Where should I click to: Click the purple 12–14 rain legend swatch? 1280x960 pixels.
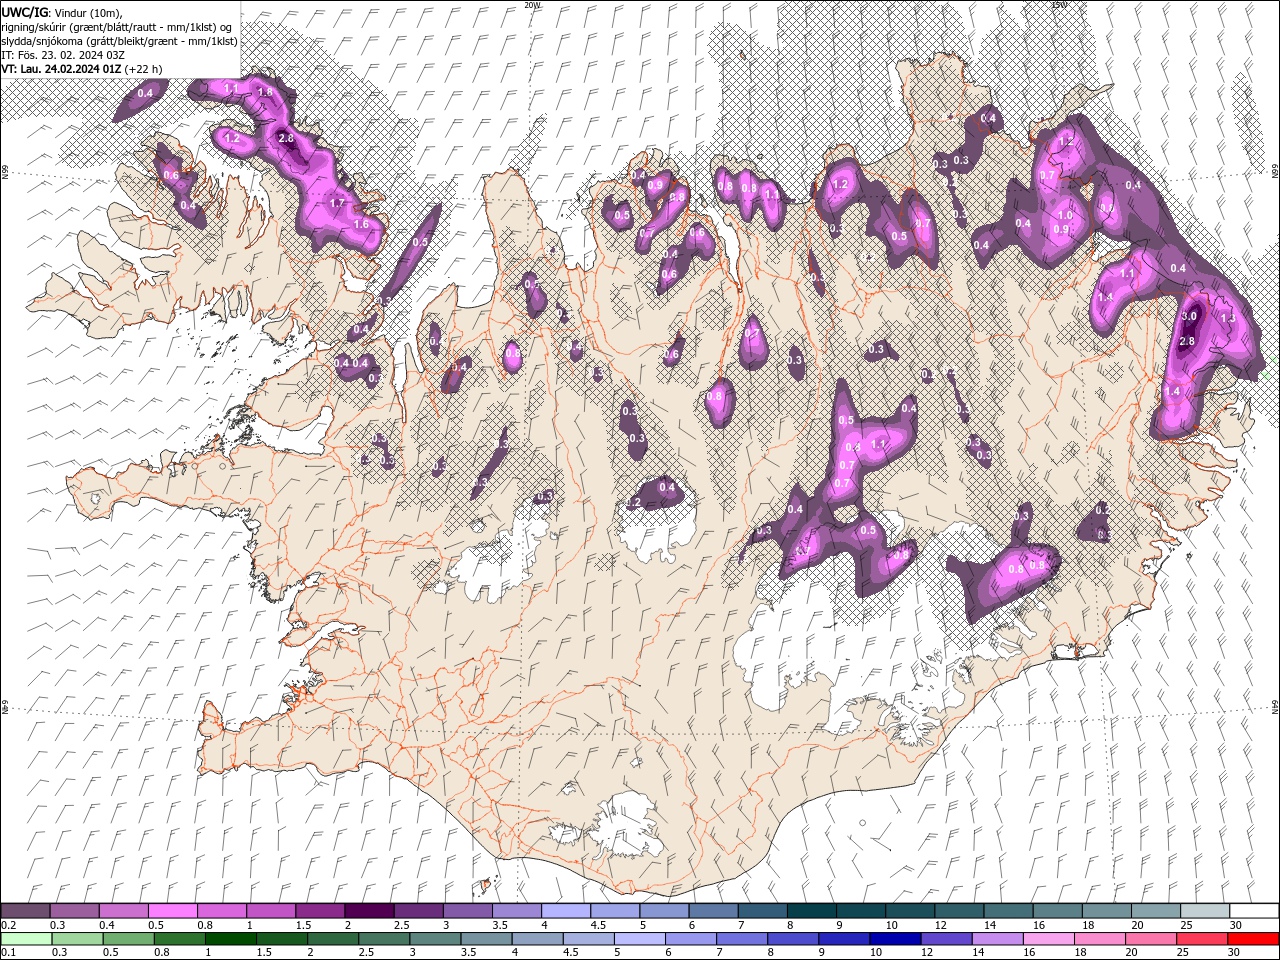click(x=946, y=939)
